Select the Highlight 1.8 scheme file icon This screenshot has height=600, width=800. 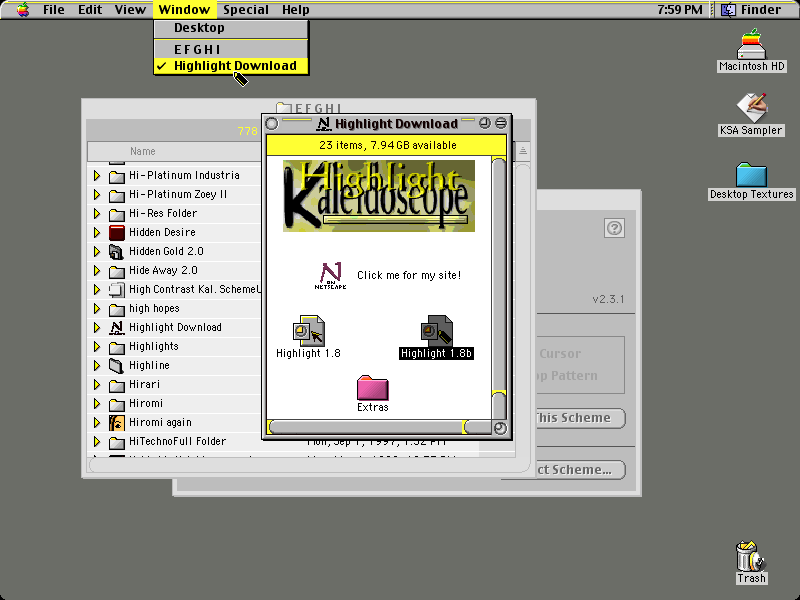(309, 331)
